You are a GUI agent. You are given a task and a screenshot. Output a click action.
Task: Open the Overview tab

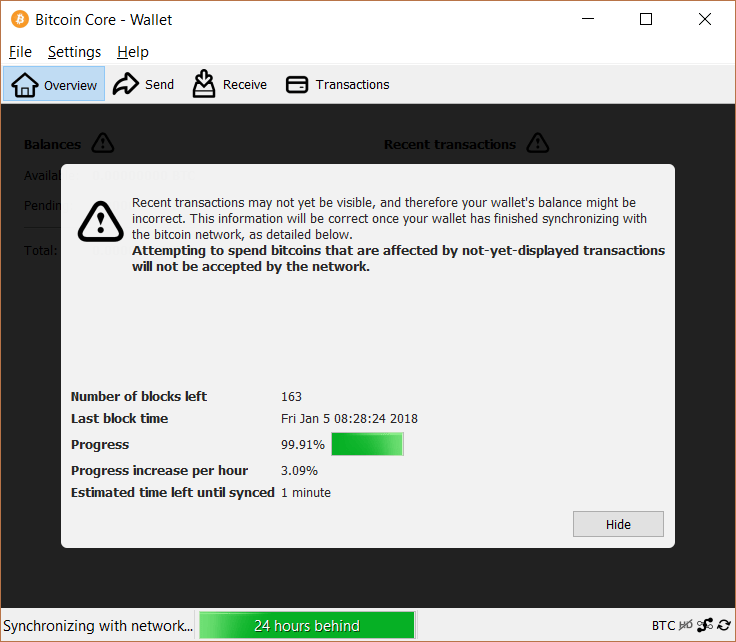[x=55, y=85]
